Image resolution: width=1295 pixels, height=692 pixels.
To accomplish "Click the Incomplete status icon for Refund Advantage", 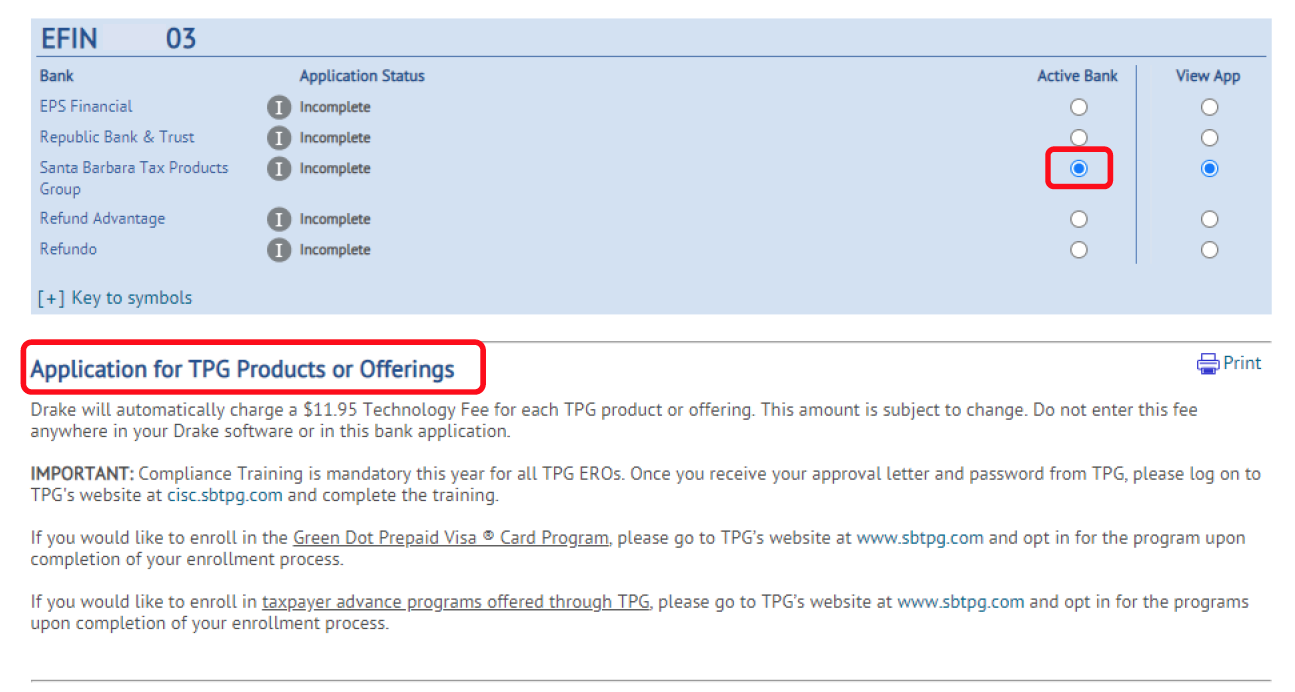I will pyautogui.click(x=279, y=219).
